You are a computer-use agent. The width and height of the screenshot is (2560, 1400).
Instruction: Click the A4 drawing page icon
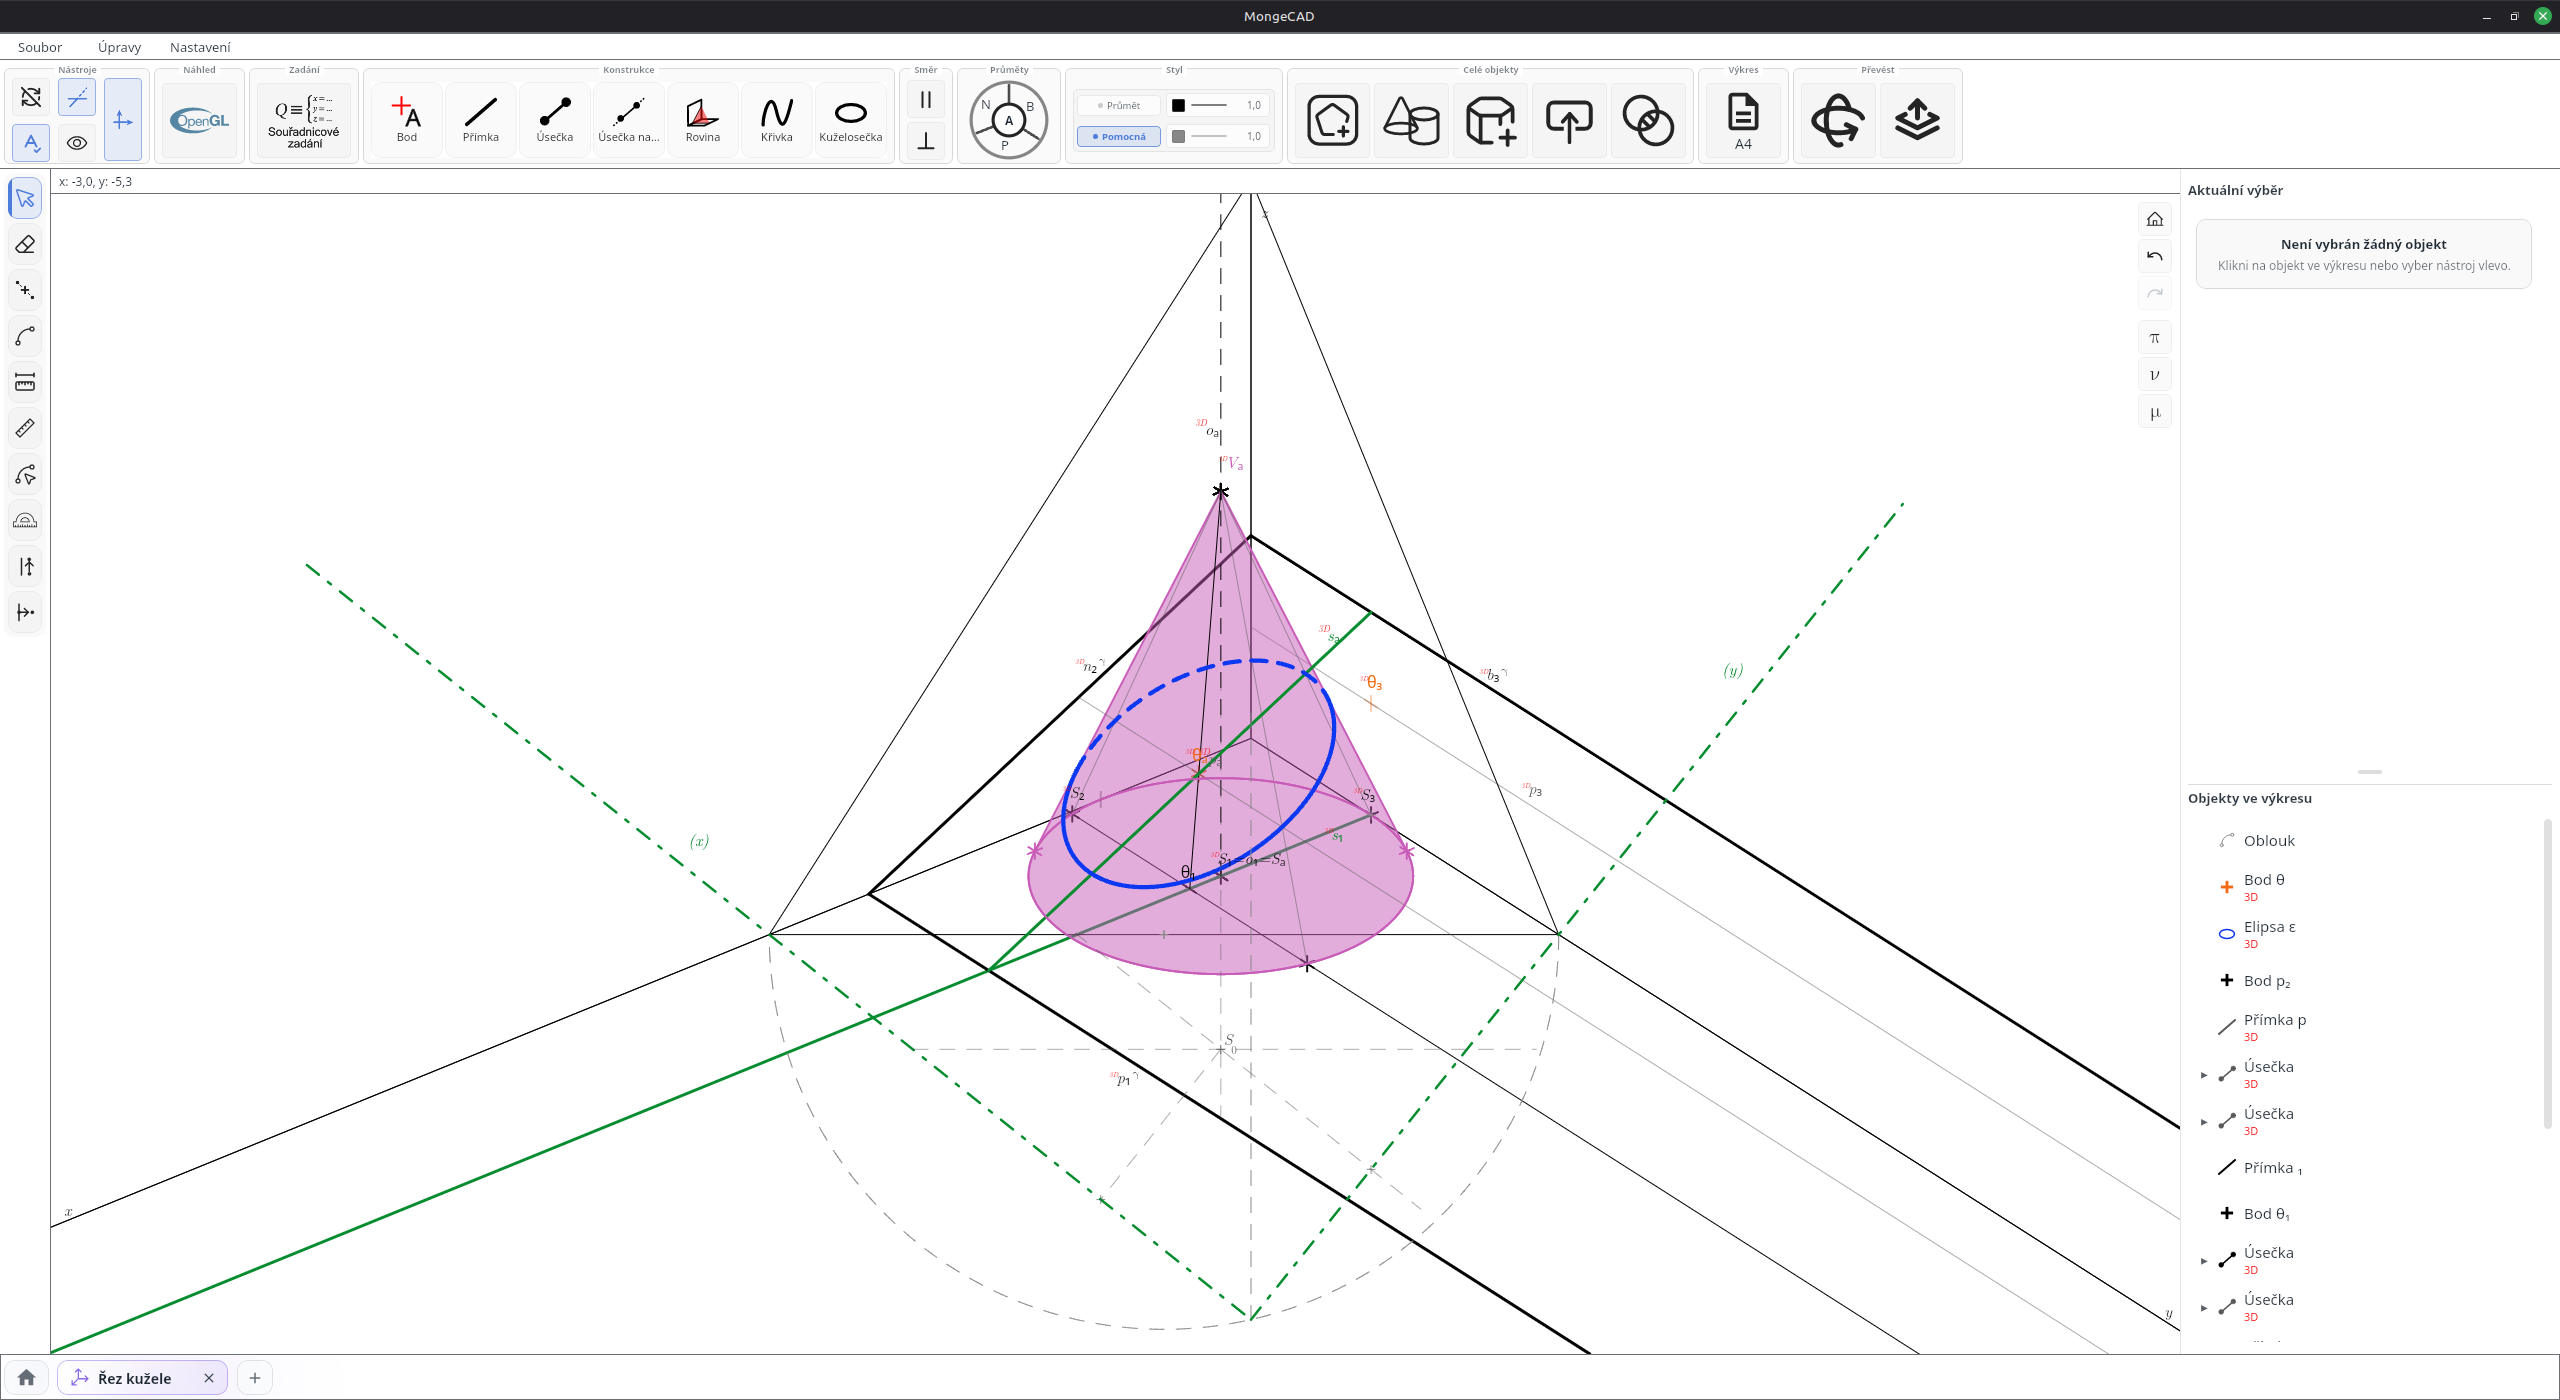[1743, 120]
